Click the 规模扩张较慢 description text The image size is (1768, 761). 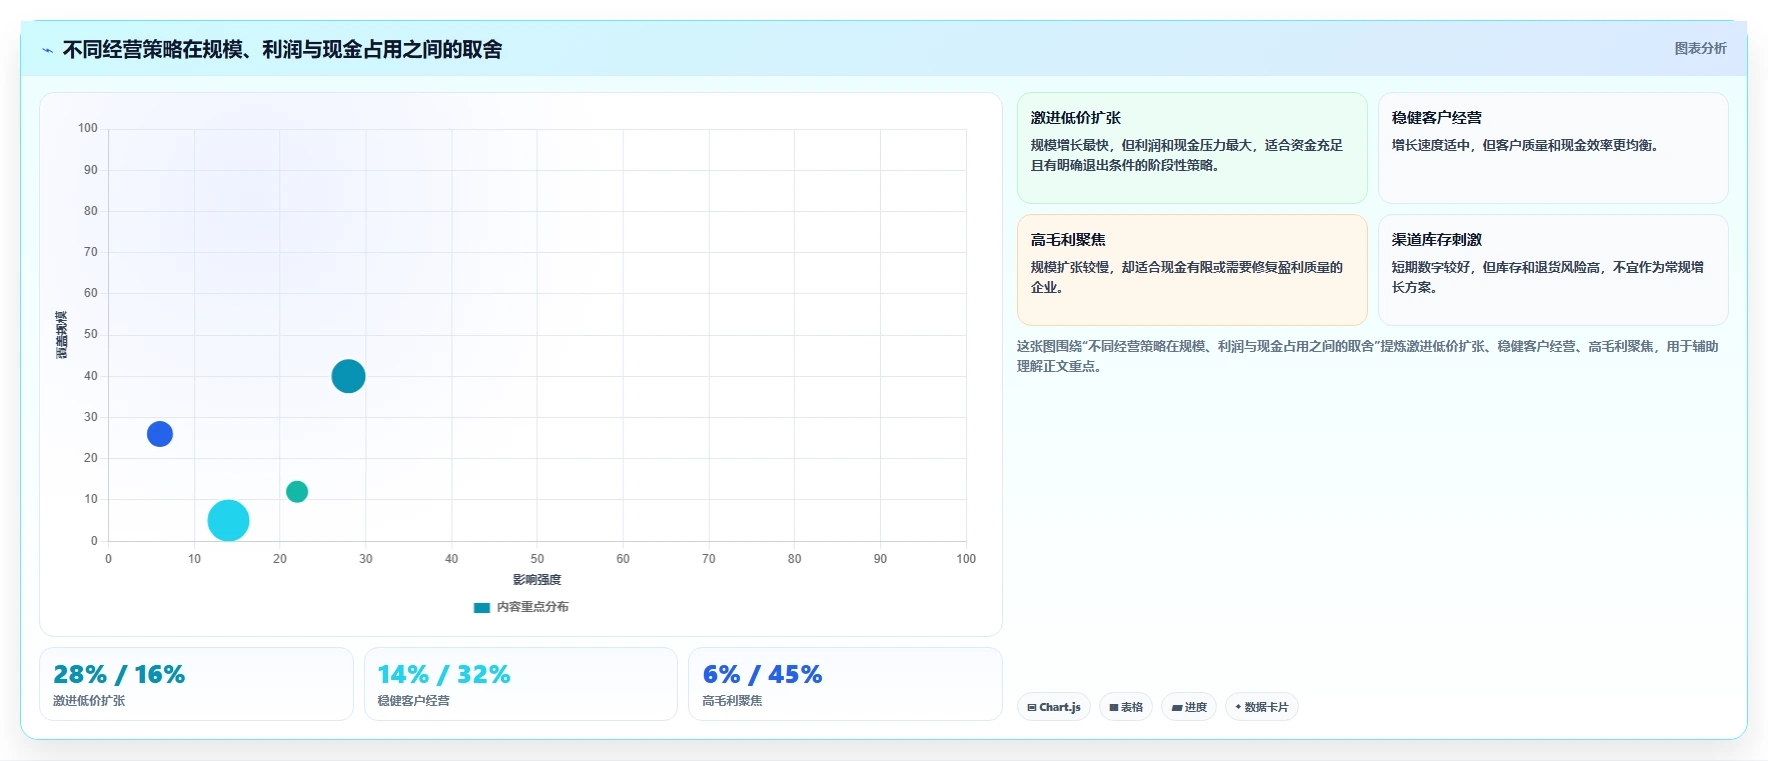pos(1187,277)
